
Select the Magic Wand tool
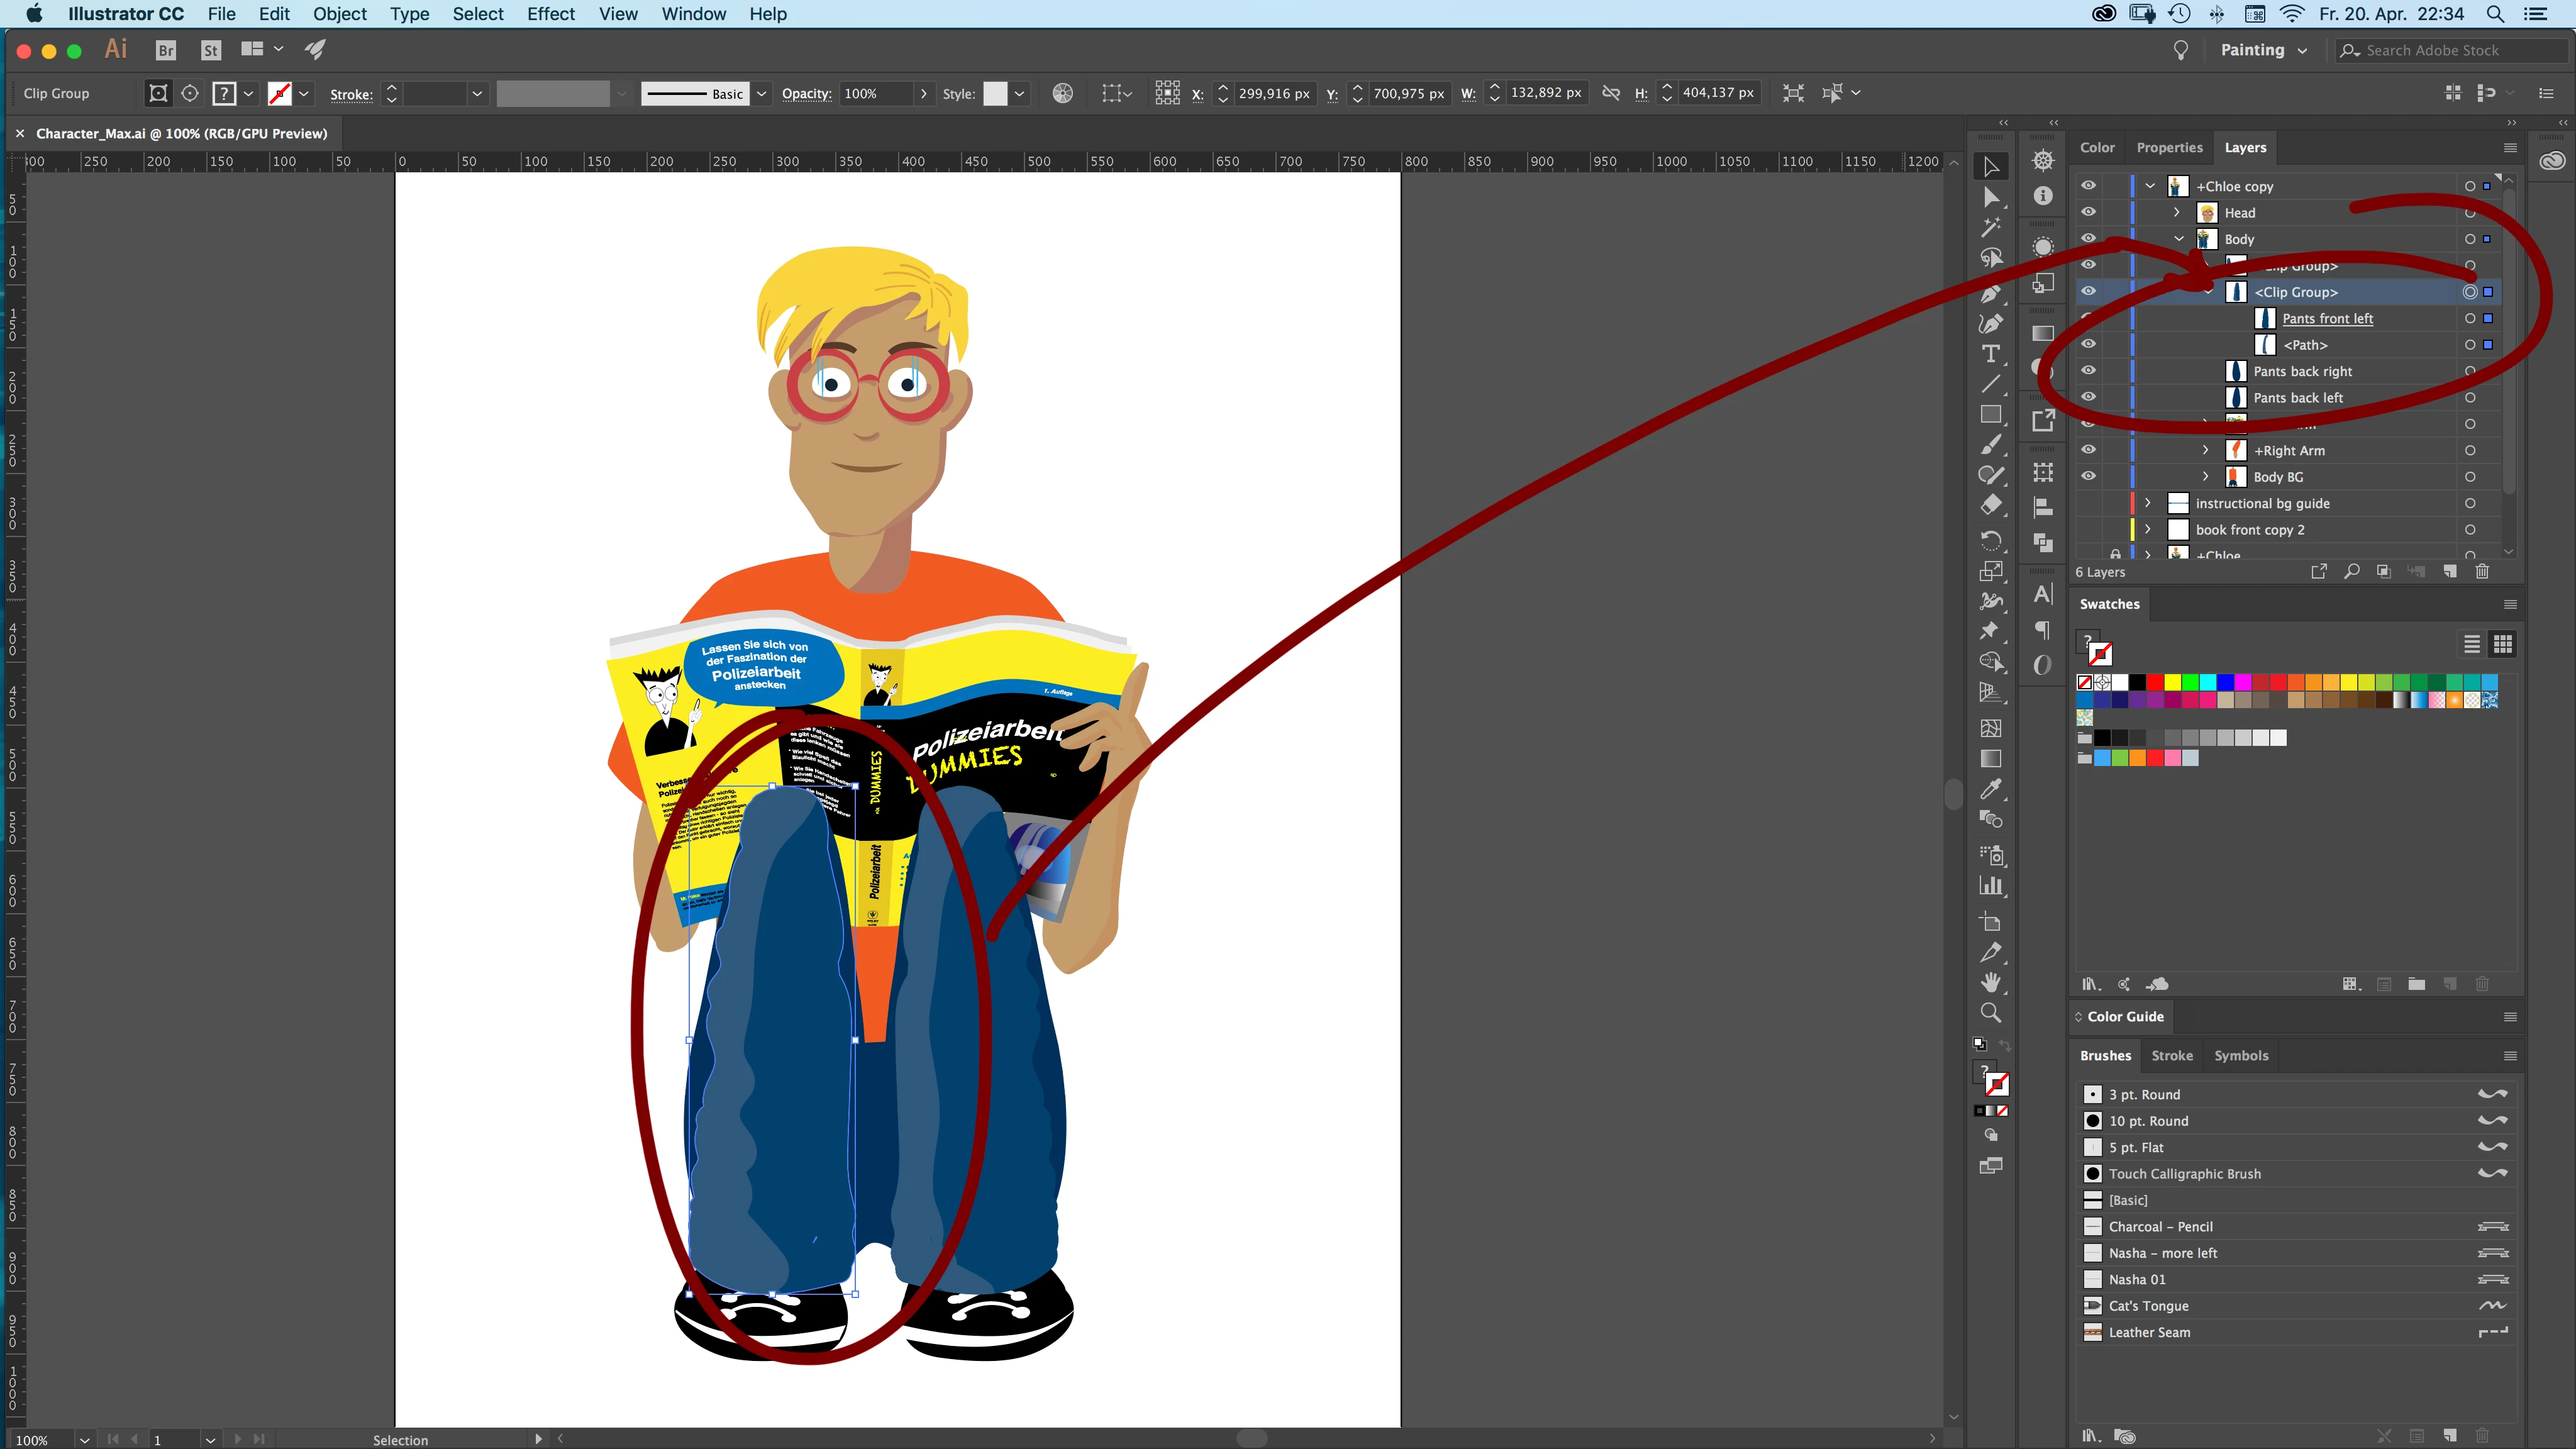(x=1991, y=228)
